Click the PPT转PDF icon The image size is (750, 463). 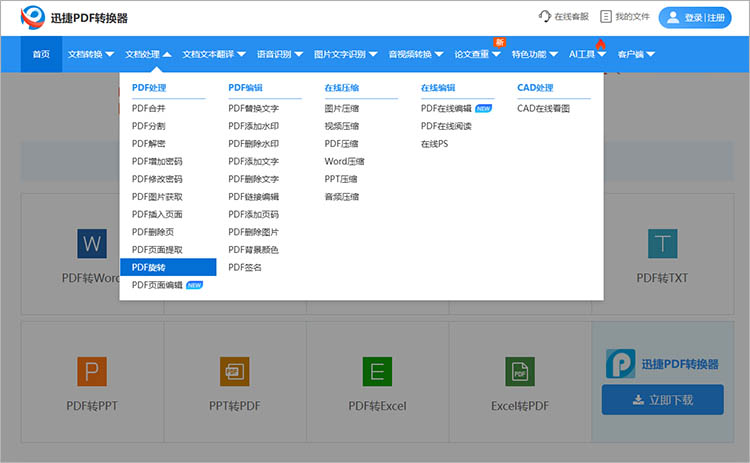click(x=234, y=371)
